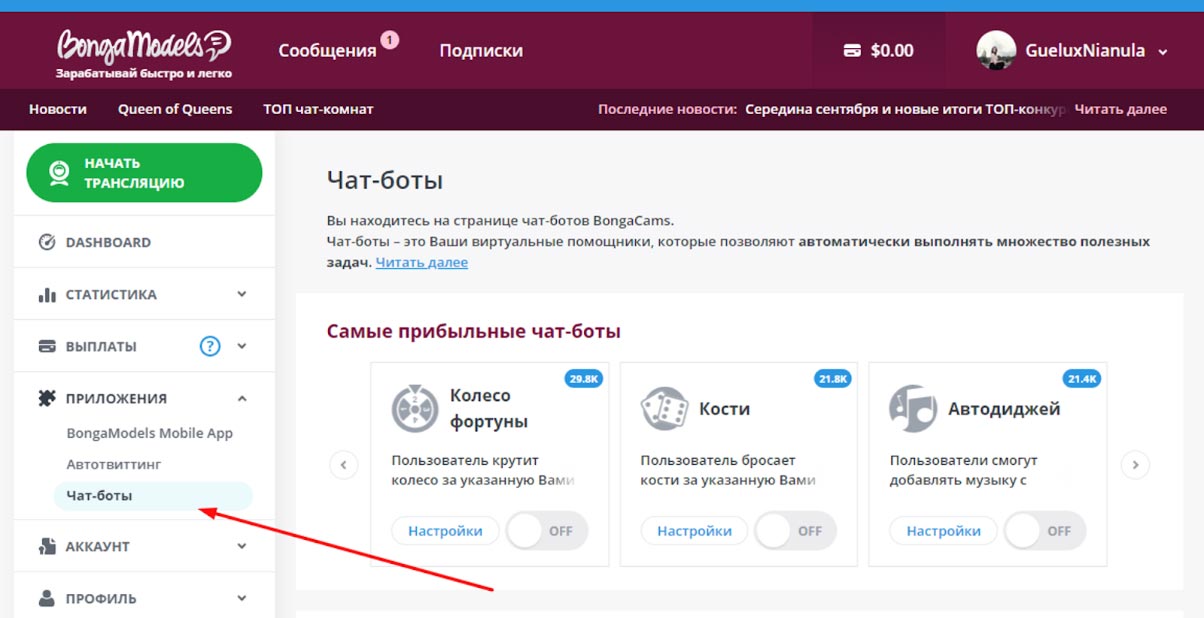Image resolution: width=1204 pixels, height=618 pixels.
Task: Click the 21.8K badge on Кости
Action: pyautogui.click(x=832, y=379)
